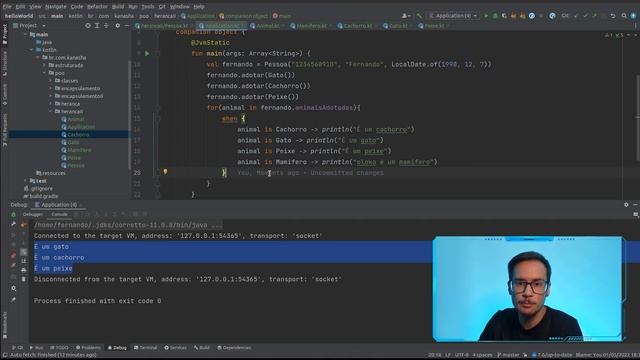The width and height of the screenshot is (640, 360).
Task: Click the webcam overlay thumbnail
Action: pos(529,289)
